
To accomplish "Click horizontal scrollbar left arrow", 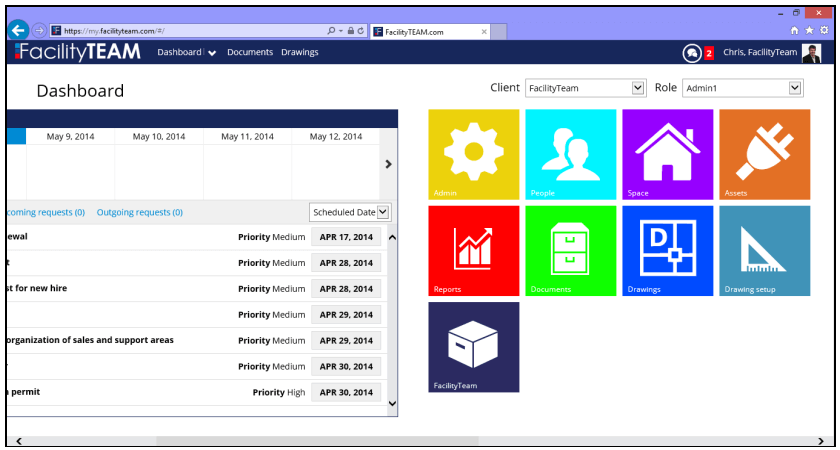I will pyautogui.click(x=19, y=440).
